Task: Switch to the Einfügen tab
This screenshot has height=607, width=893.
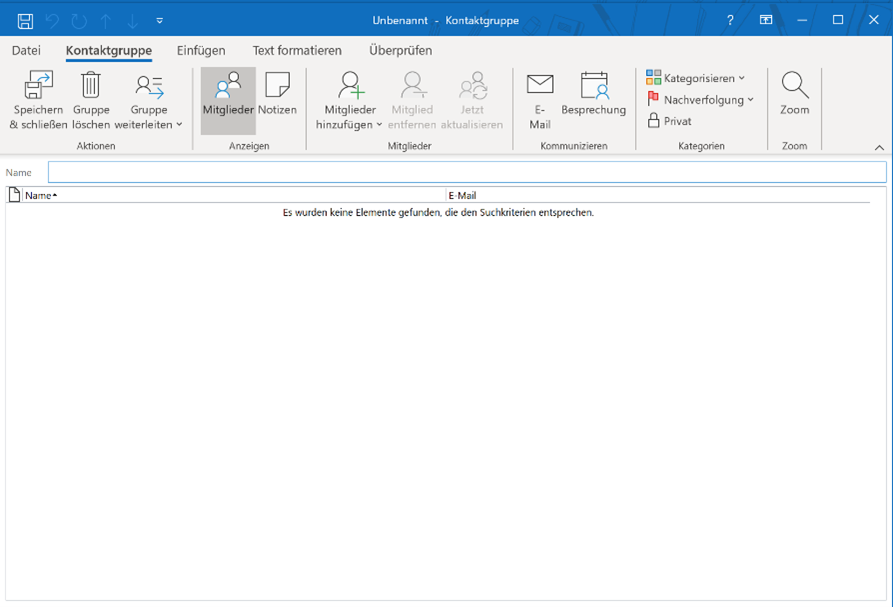Action: coord(201,50)
